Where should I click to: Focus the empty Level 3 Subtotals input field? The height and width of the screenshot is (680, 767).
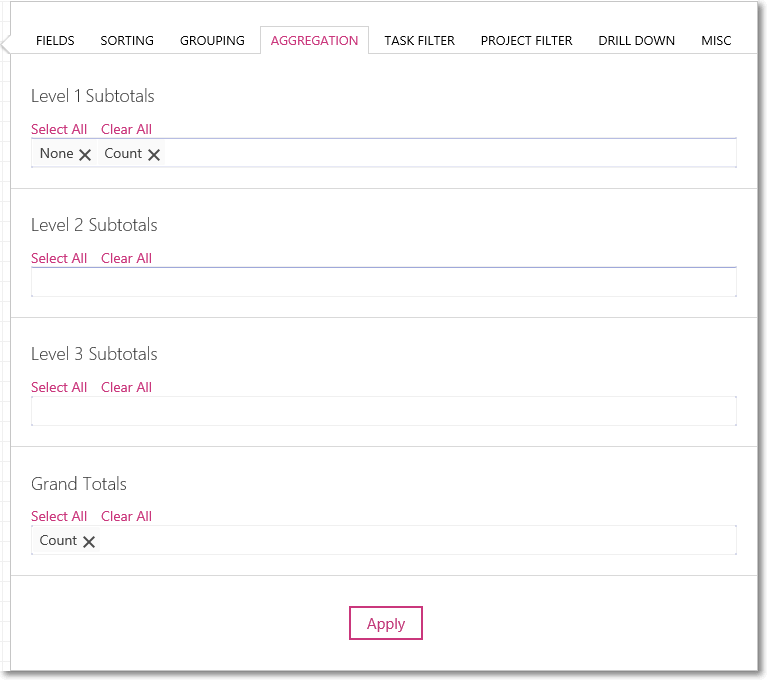coord(384,411)
